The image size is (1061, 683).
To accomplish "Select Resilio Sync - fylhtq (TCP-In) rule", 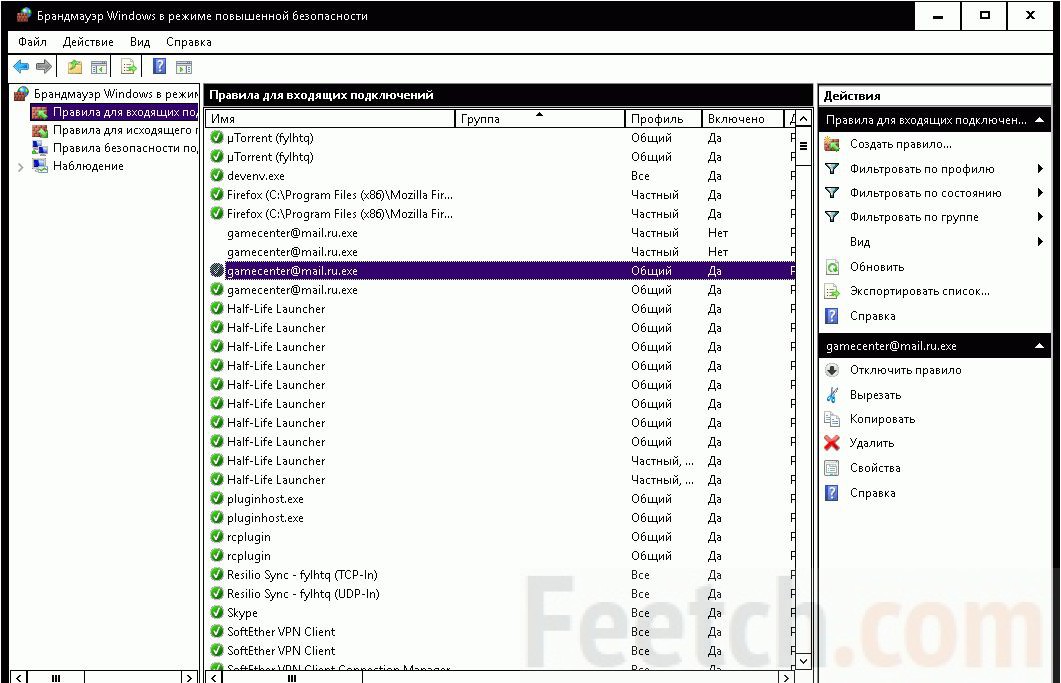I will 501,575.
